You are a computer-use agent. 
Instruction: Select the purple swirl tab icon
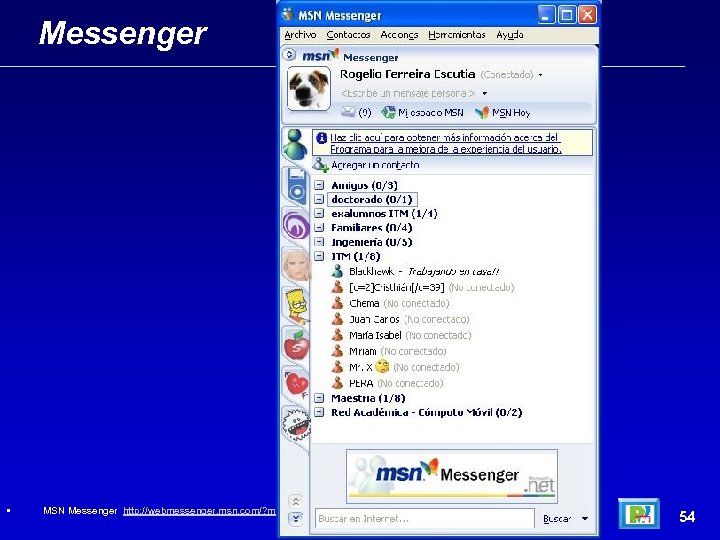[x=296, y=225]
